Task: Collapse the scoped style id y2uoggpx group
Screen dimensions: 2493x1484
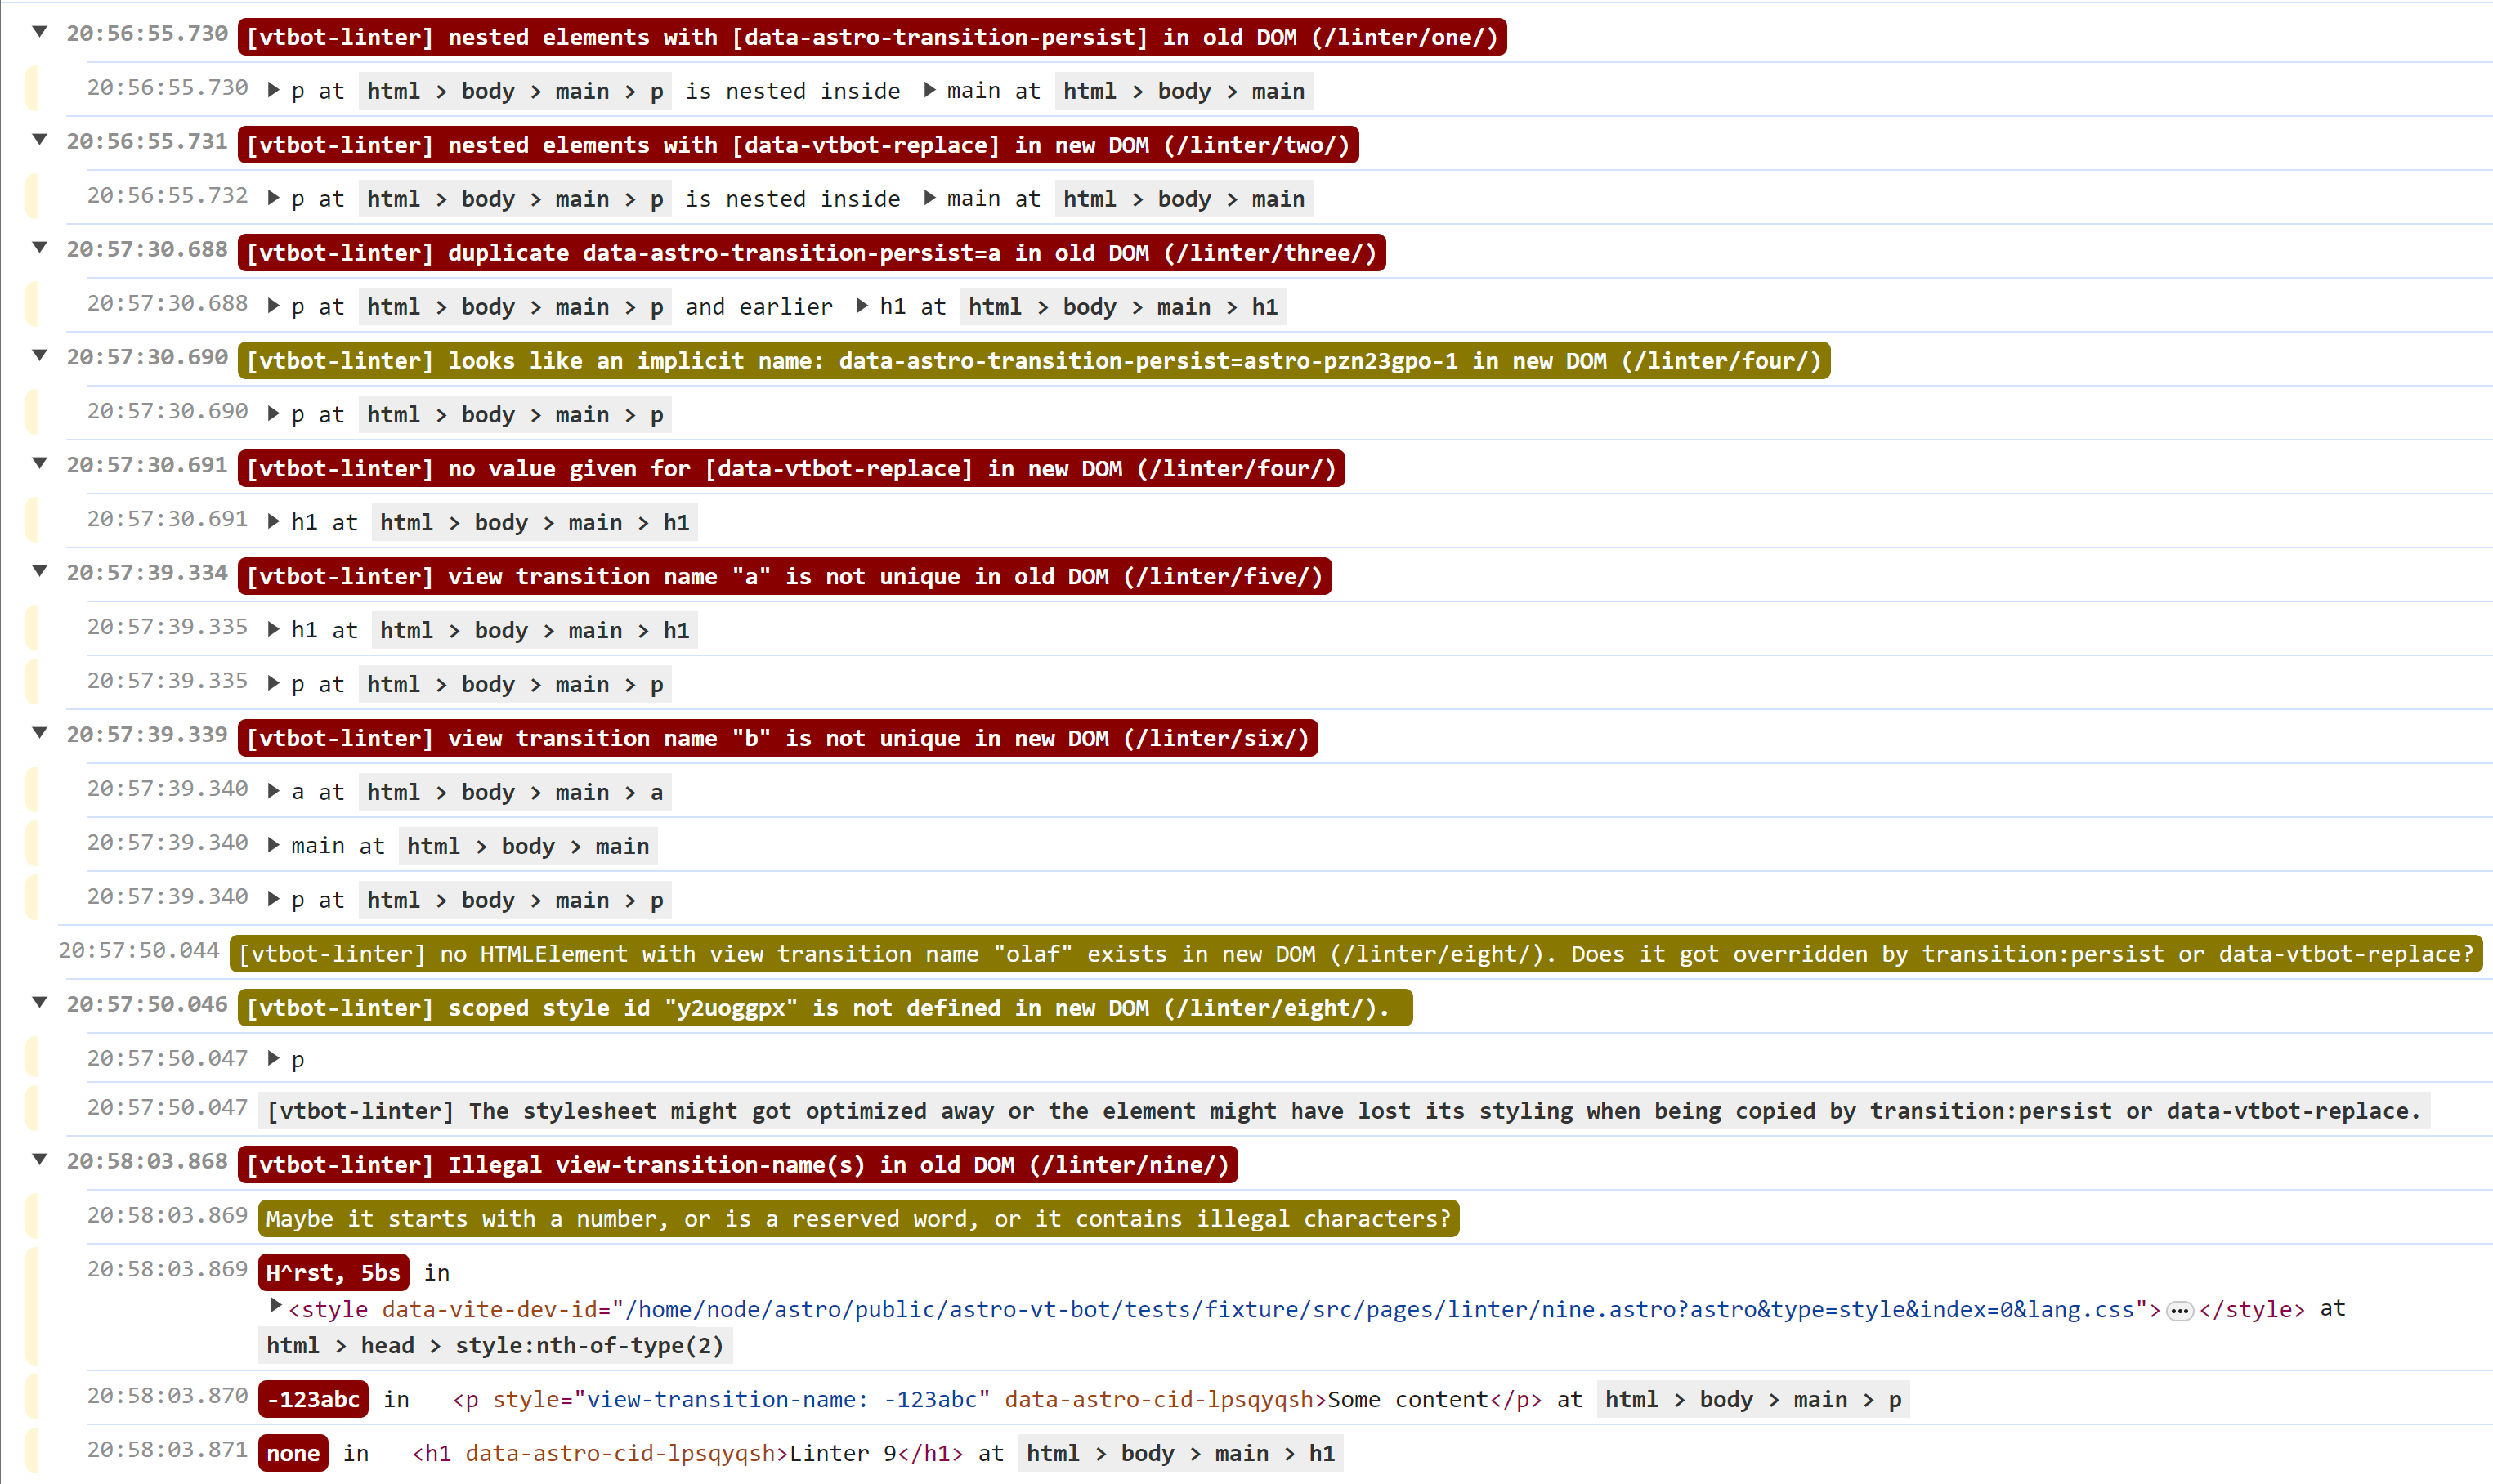Action: click(40, 1003)
